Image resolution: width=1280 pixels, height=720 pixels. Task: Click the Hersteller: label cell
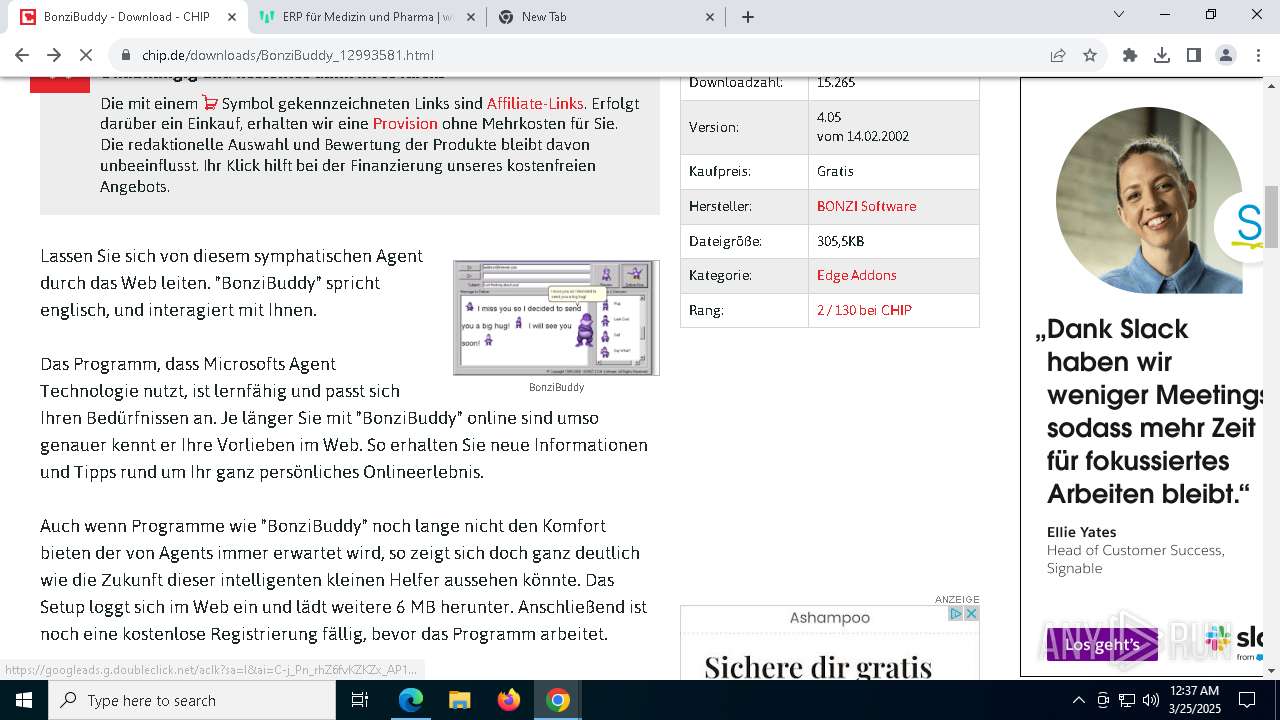tap(744, 206)
